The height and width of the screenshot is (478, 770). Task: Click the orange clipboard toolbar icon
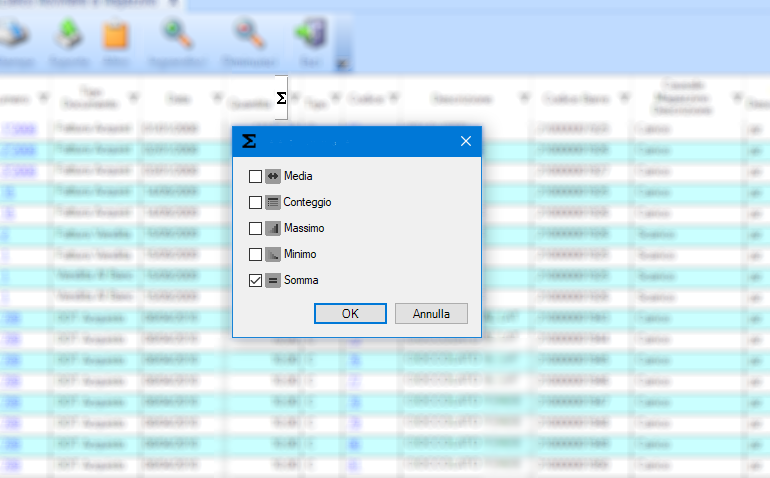pos(117,37)
